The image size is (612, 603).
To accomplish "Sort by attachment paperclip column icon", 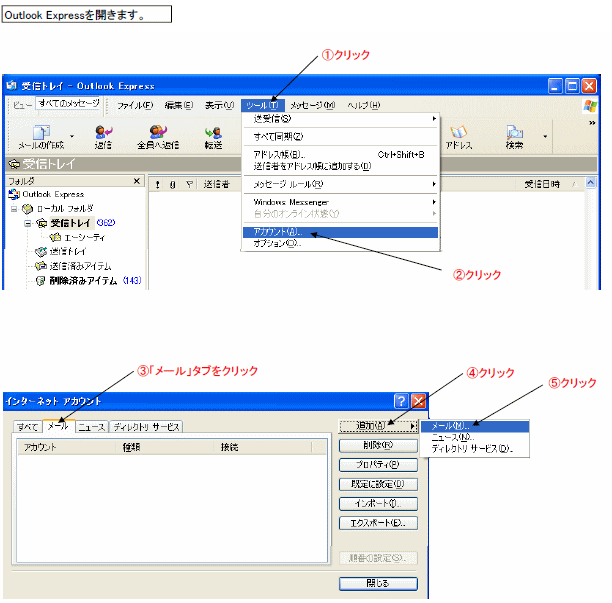I will 173,185.
